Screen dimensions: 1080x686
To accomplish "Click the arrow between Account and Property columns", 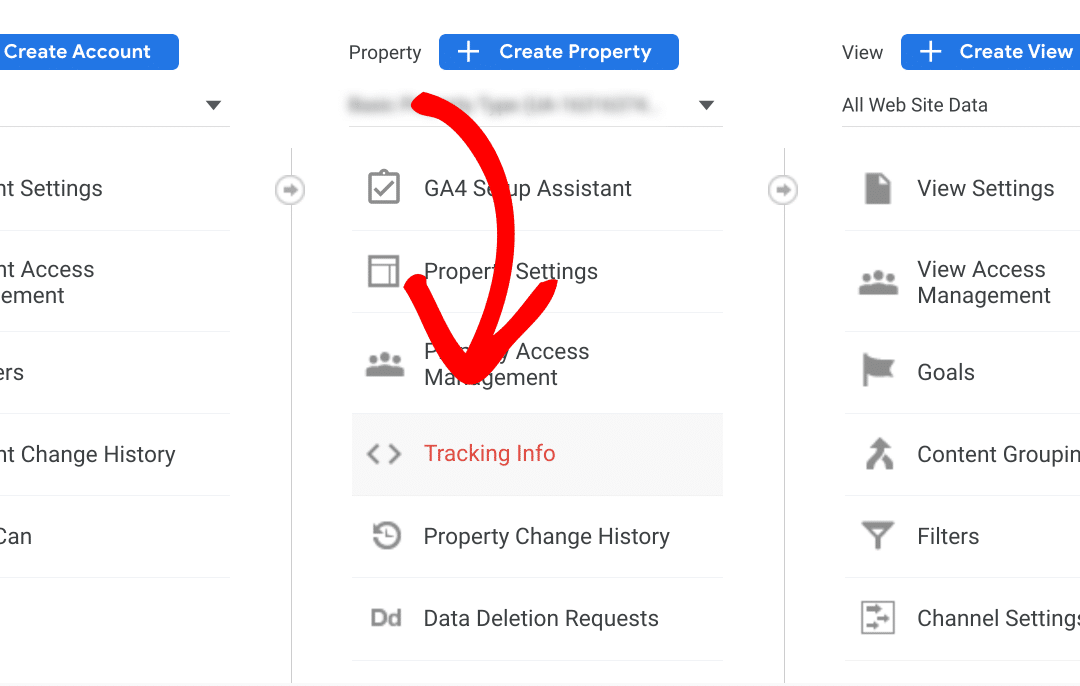I will (x=290, y=189).
